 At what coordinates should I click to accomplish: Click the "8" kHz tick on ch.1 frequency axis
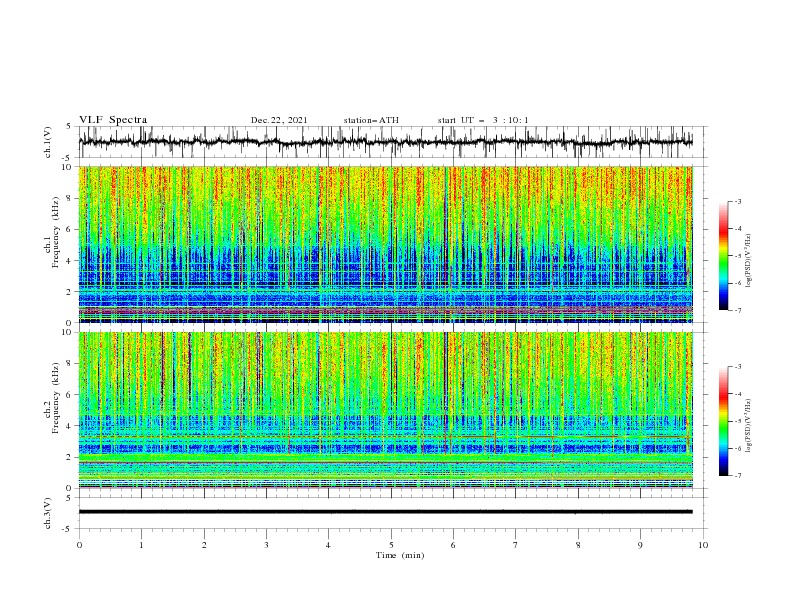click(69, 198)
